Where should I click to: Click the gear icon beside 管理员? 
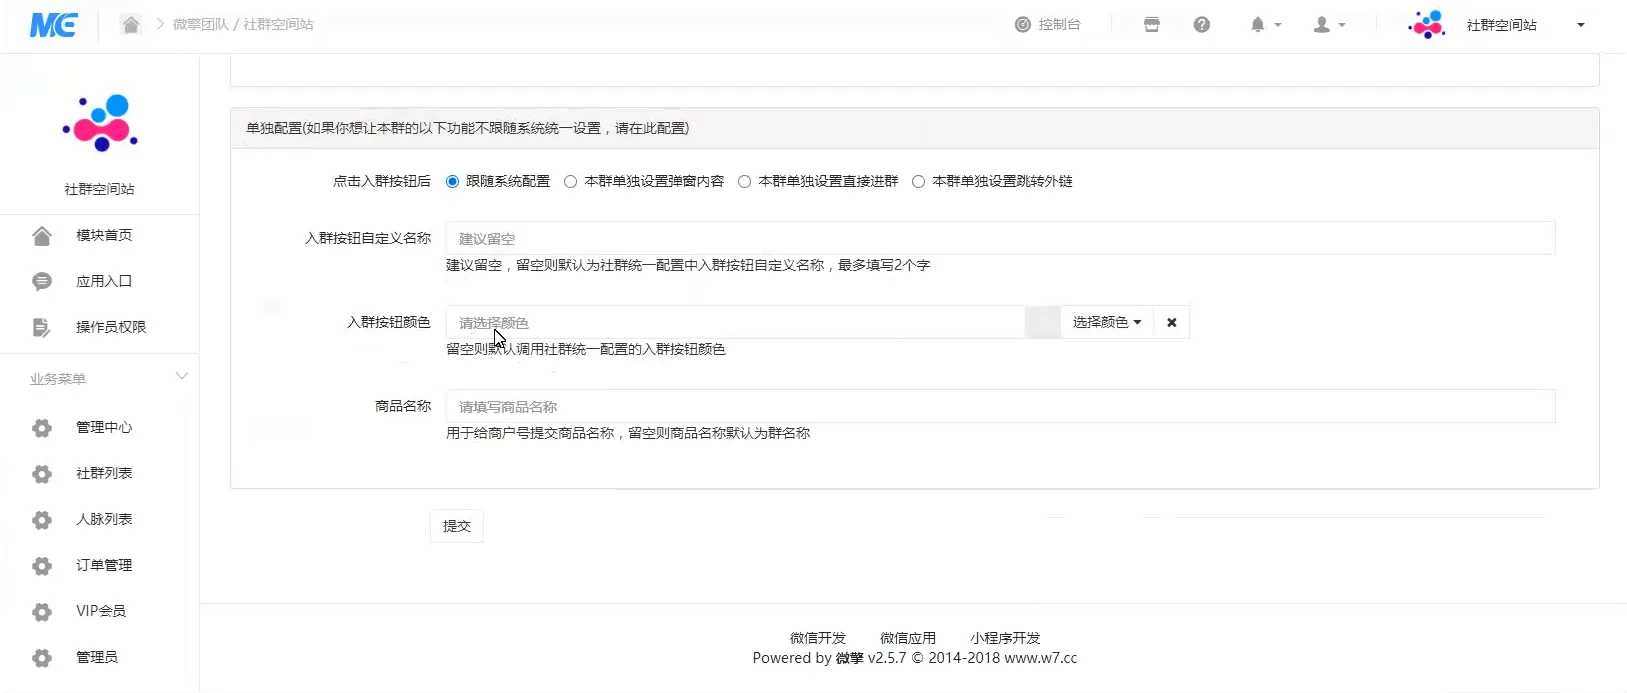pos(42,658)
